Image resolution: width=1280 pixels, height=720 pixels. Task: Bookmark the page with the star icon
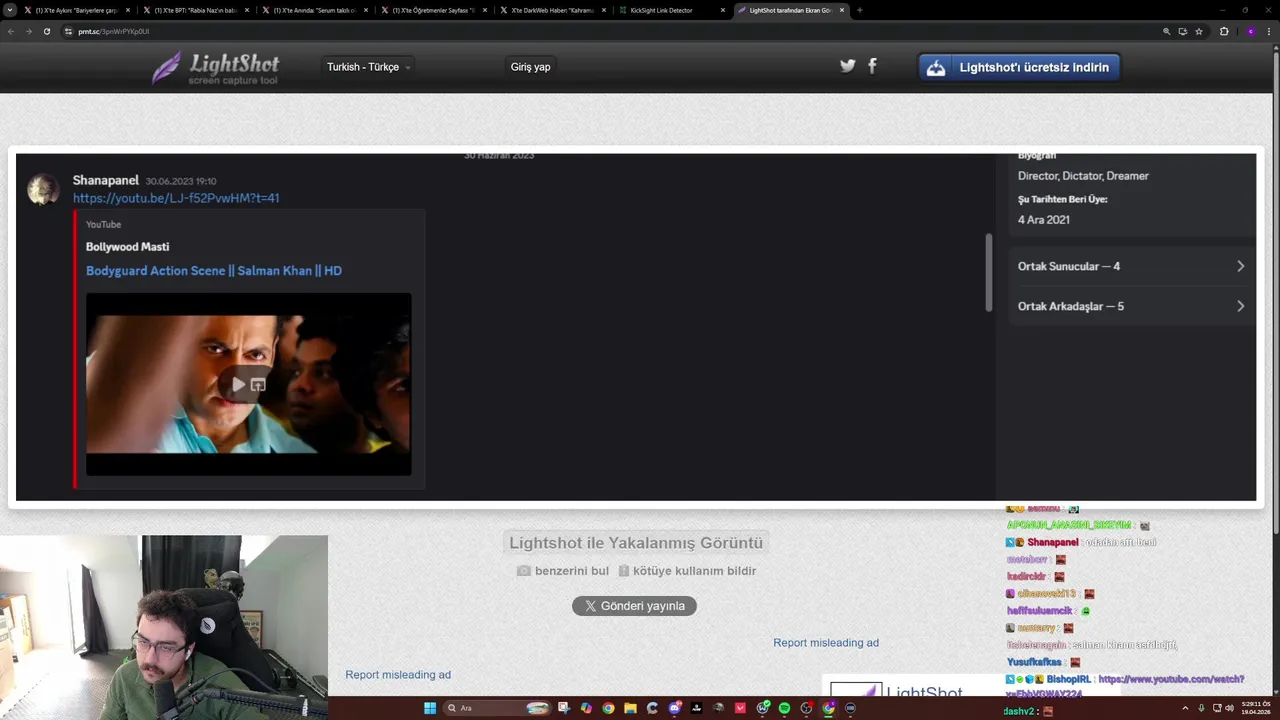(x=1199, y=31)
